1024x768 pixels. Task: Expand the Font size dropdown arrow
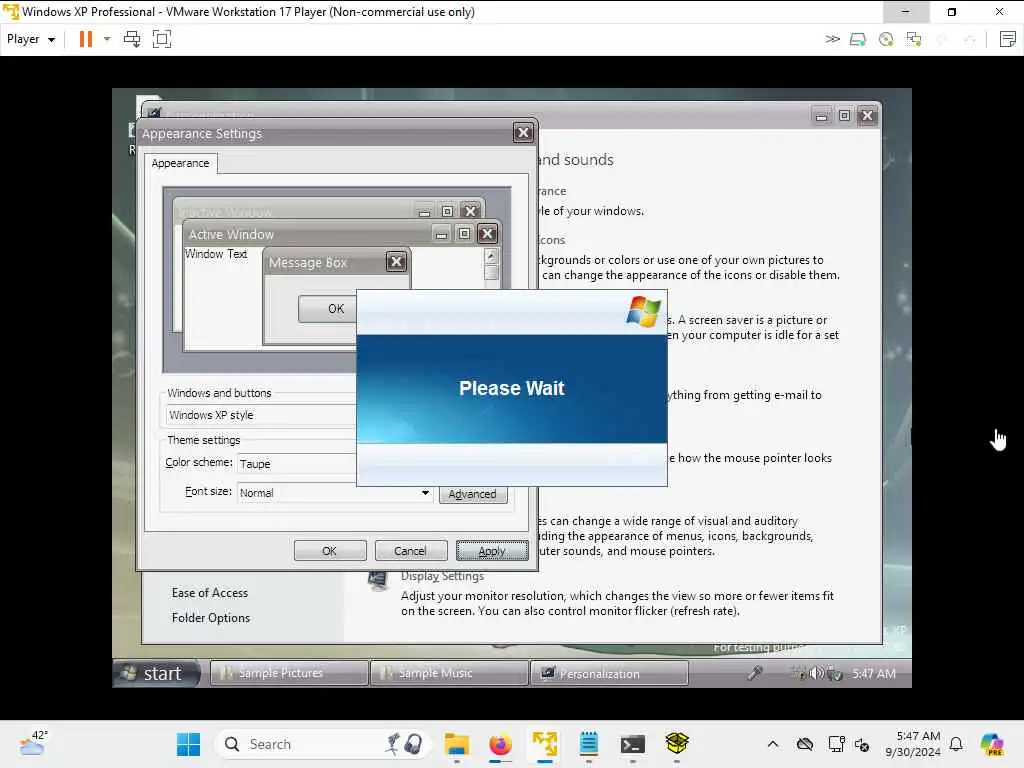(425, 492)
